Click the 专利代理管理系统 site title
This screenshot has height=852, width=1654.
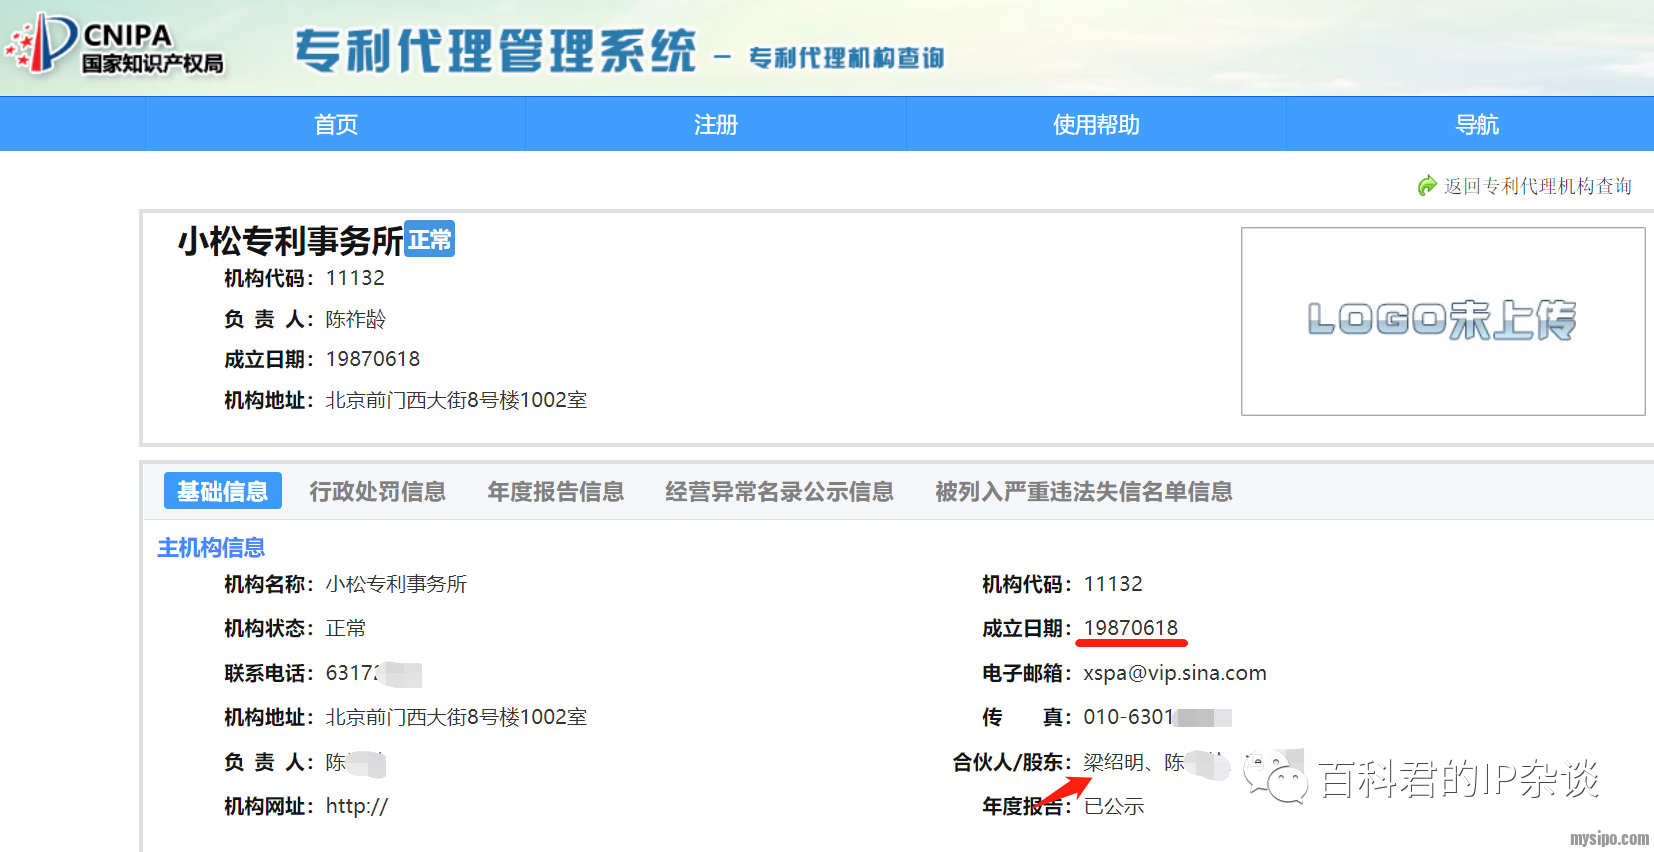(495, 51)
